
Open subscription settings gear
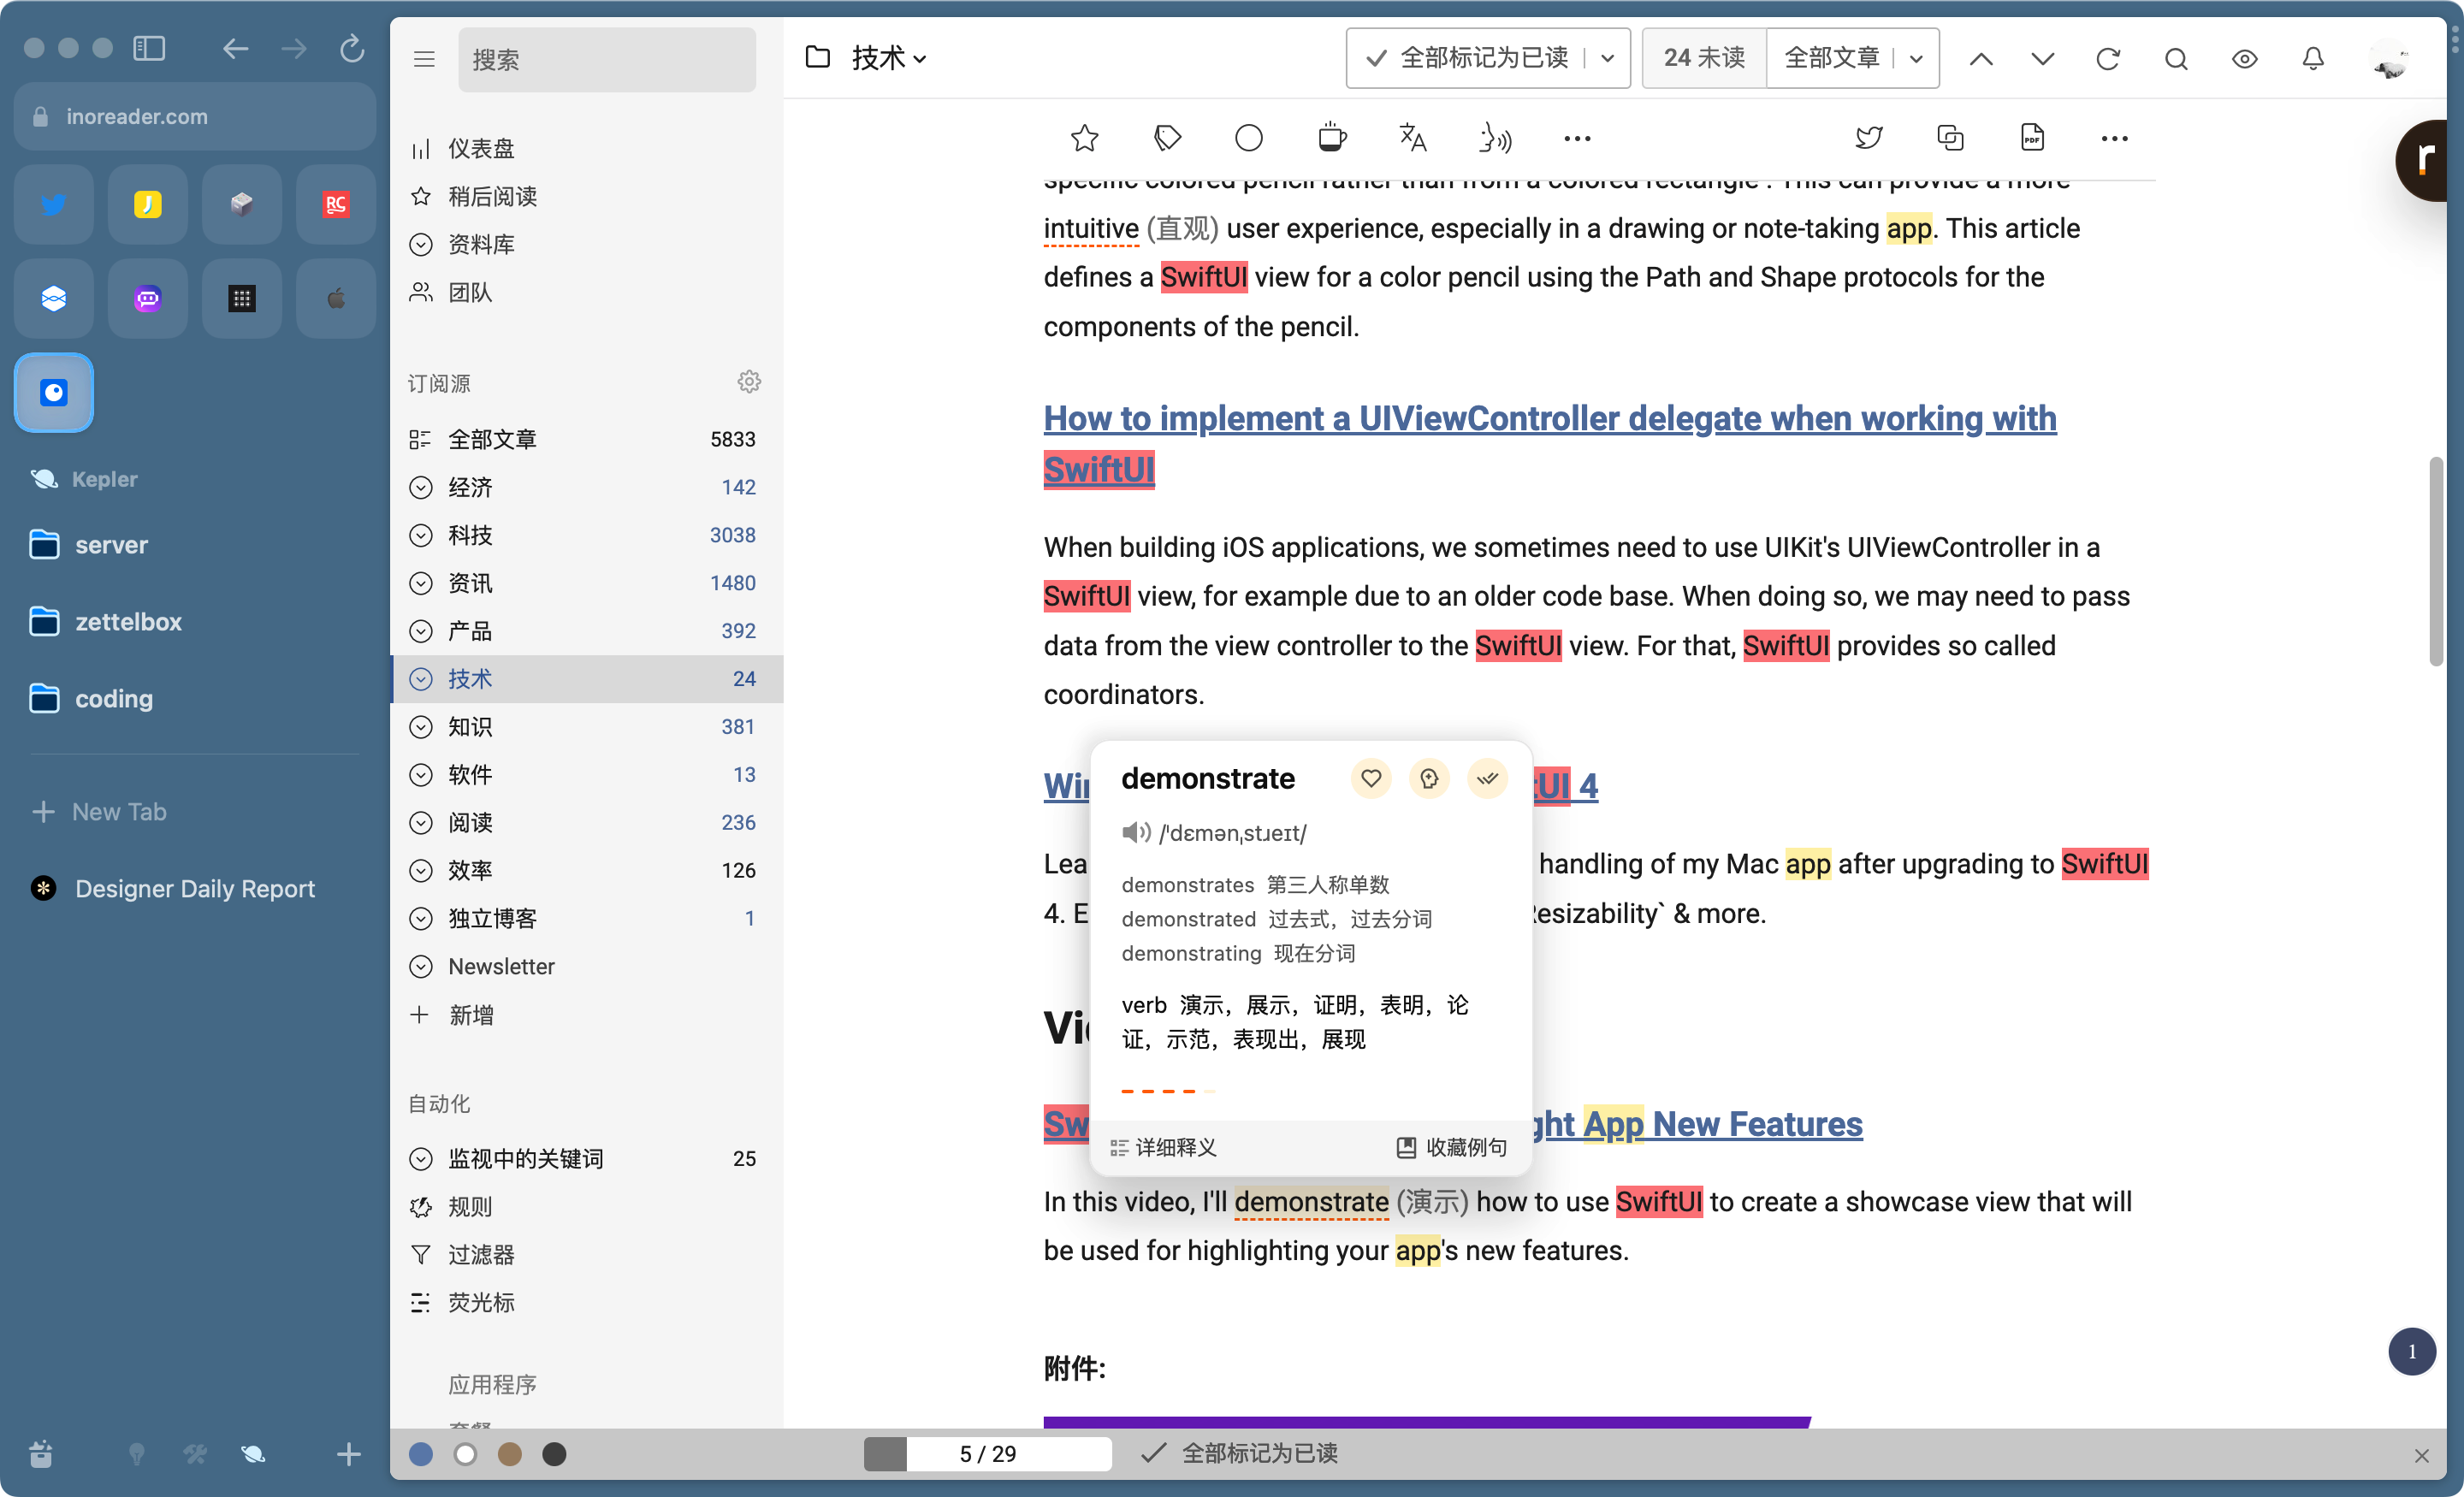749,382
